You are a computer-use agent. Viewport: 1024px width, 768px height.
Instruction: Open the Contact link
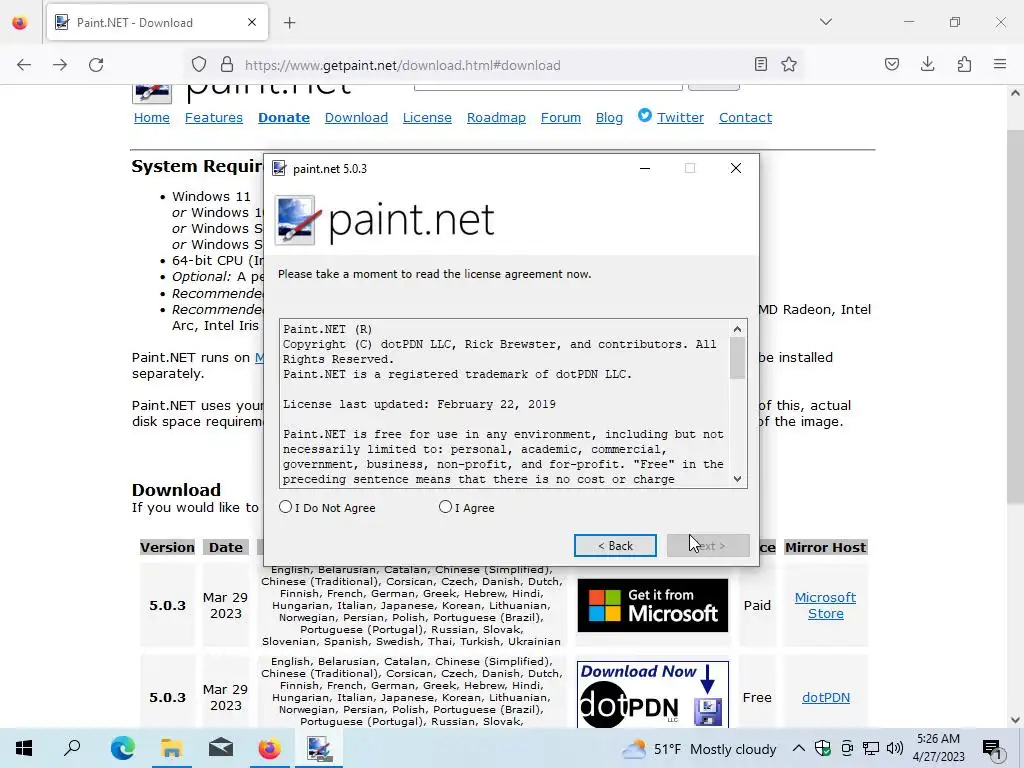745,118
